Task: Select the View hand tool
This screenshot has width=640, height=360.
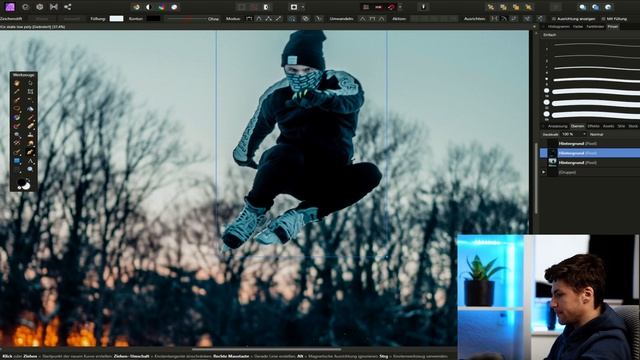Action: (17, 83)
